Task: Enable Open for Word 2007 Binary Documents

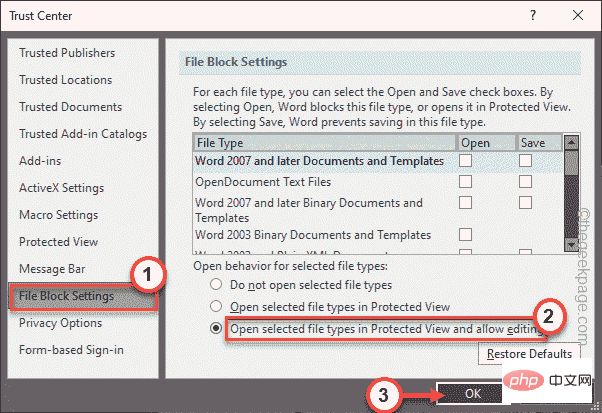Action: tap(465, 202)
